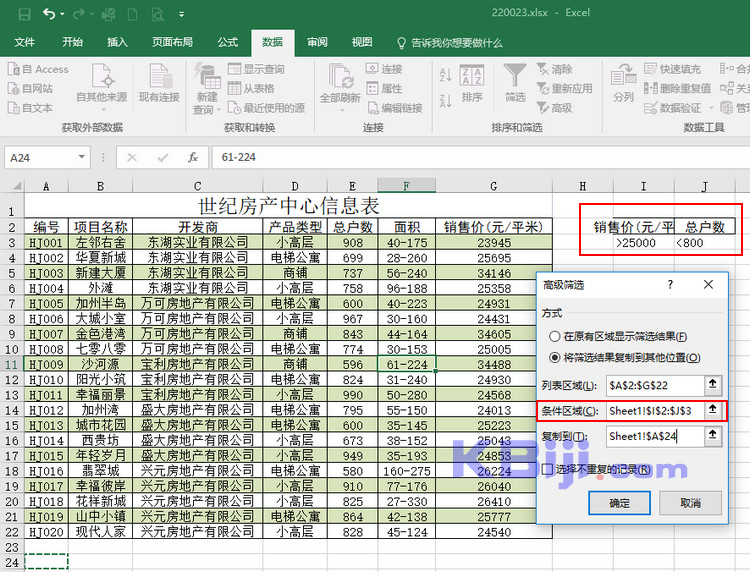Screen dimensions: 750x572
Task: Close the 高级筛选 dialog
Action: coord(708,285)
